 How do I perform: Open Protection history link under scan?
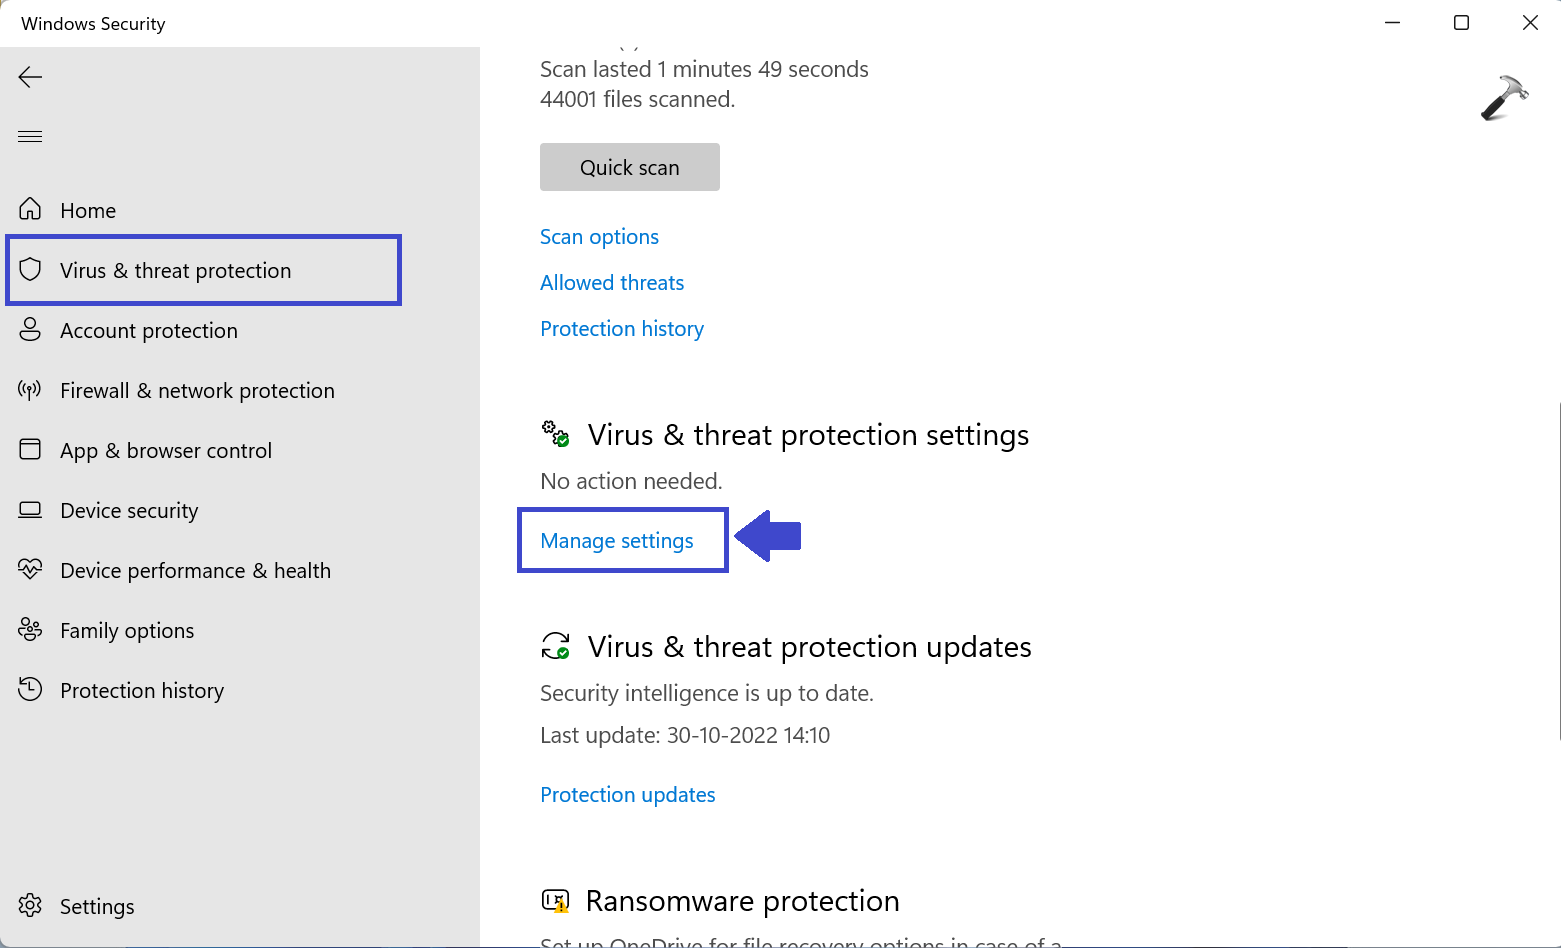622,329
